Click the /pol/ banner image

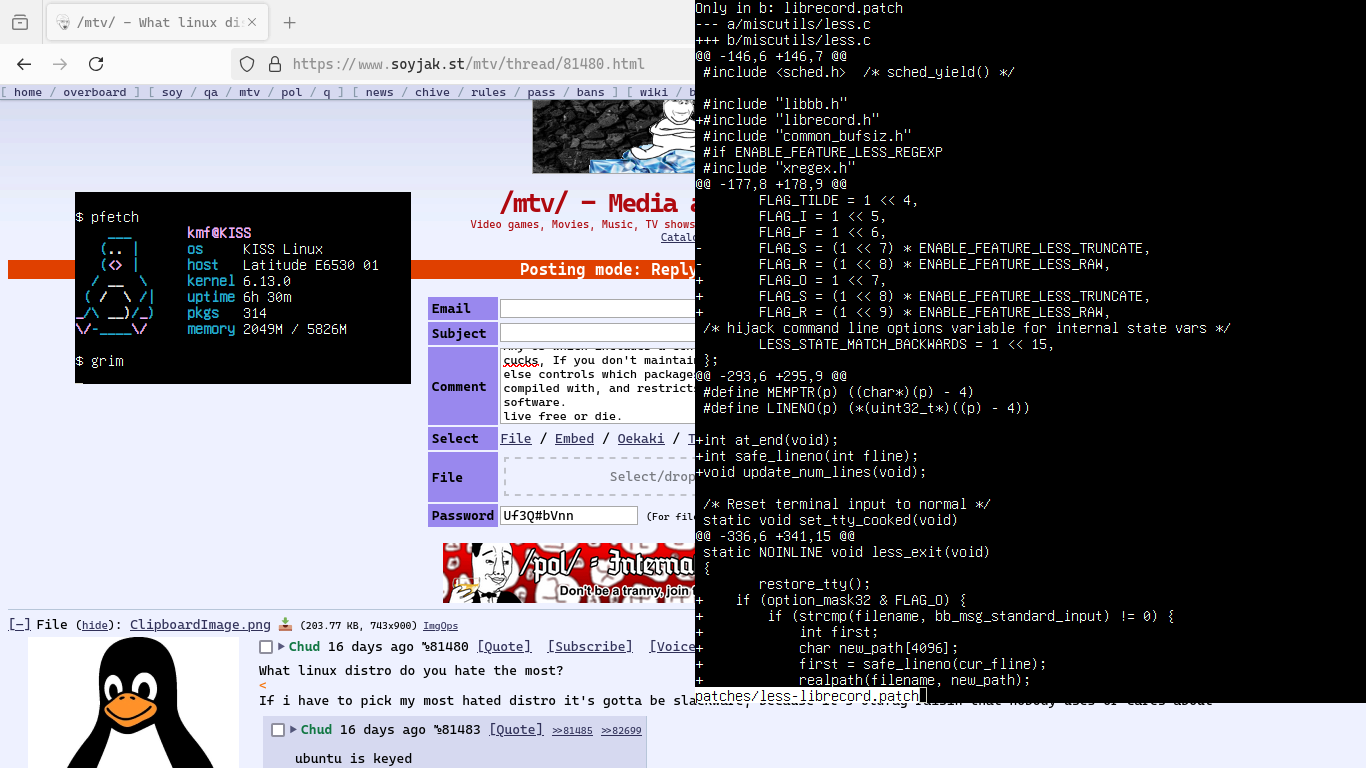[569, 573]
